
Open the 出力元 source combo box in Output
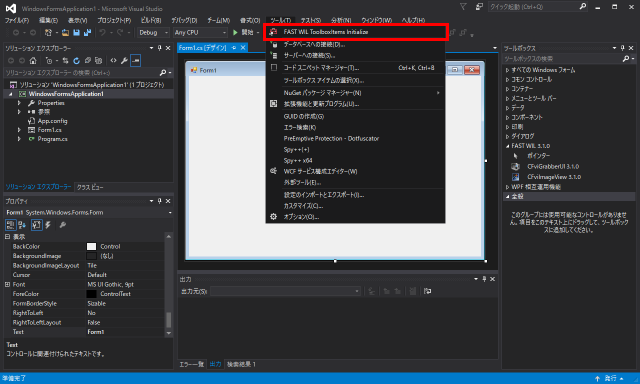coord(285,291)
